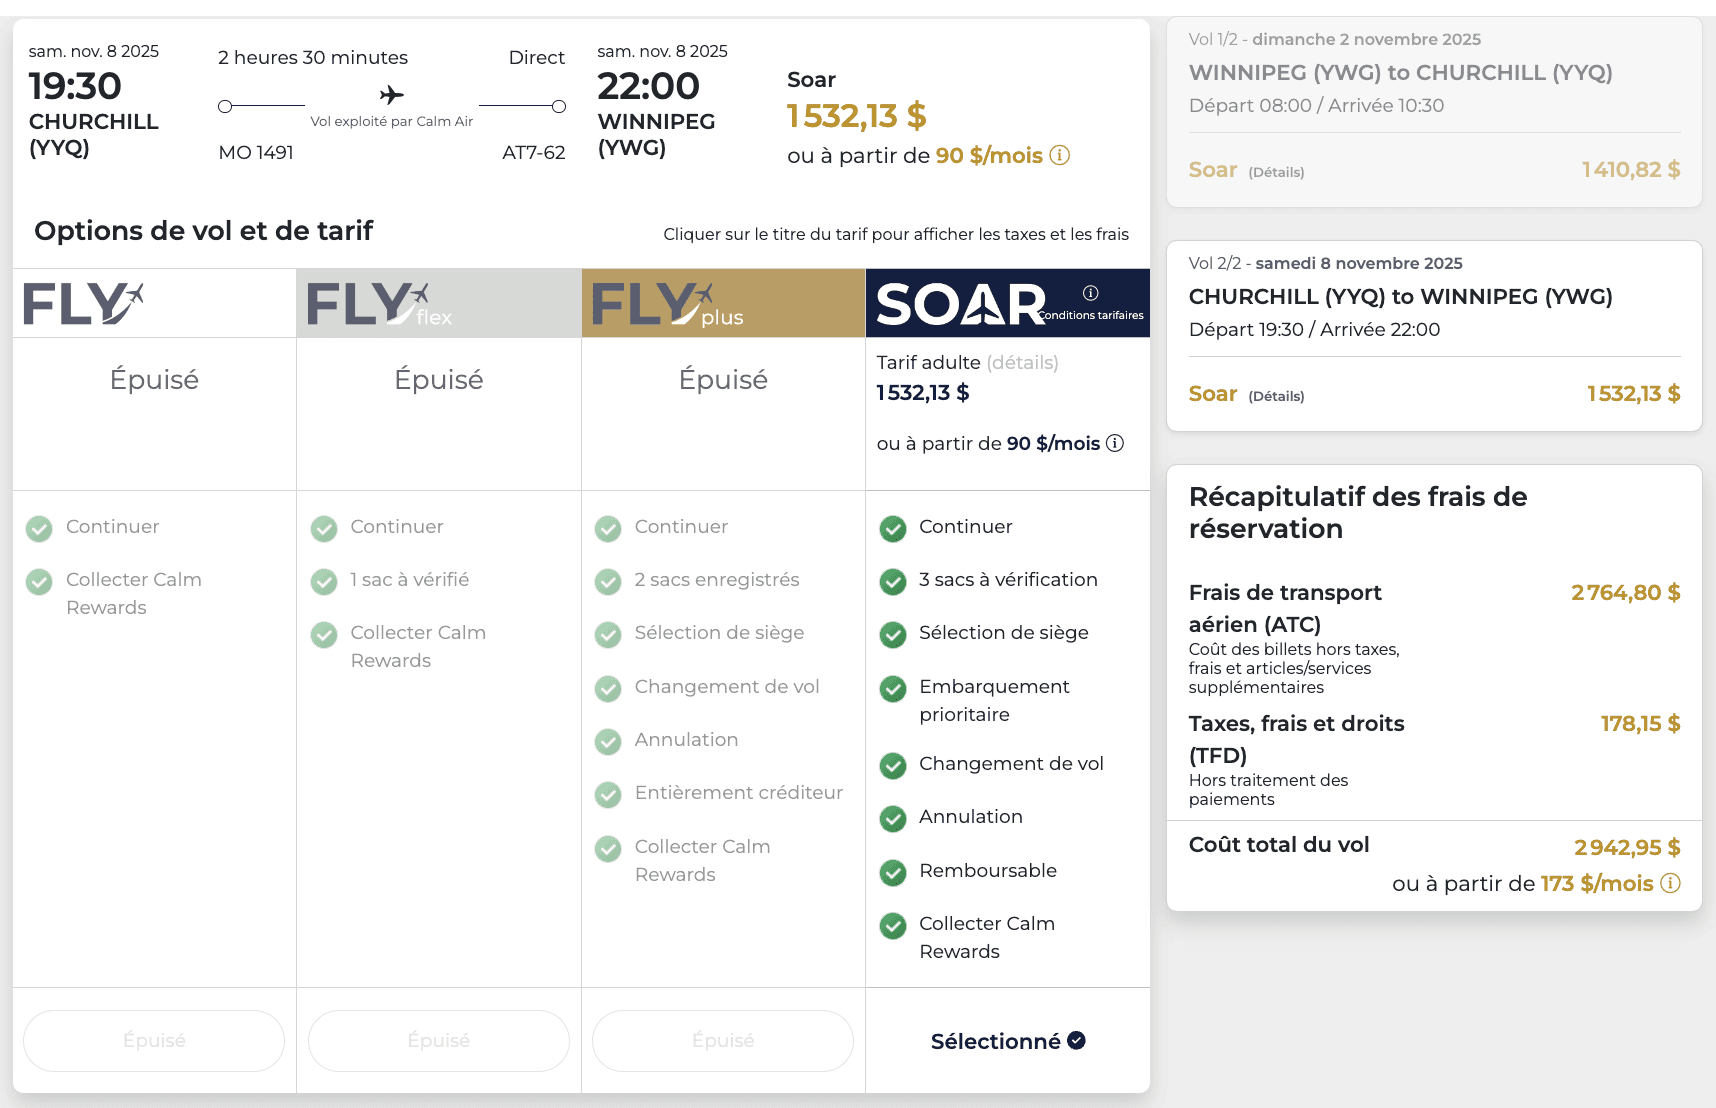Screen dimensions: 1716x1108
Task: Click aircraft type AT7-62
Action: pos(534,152)
